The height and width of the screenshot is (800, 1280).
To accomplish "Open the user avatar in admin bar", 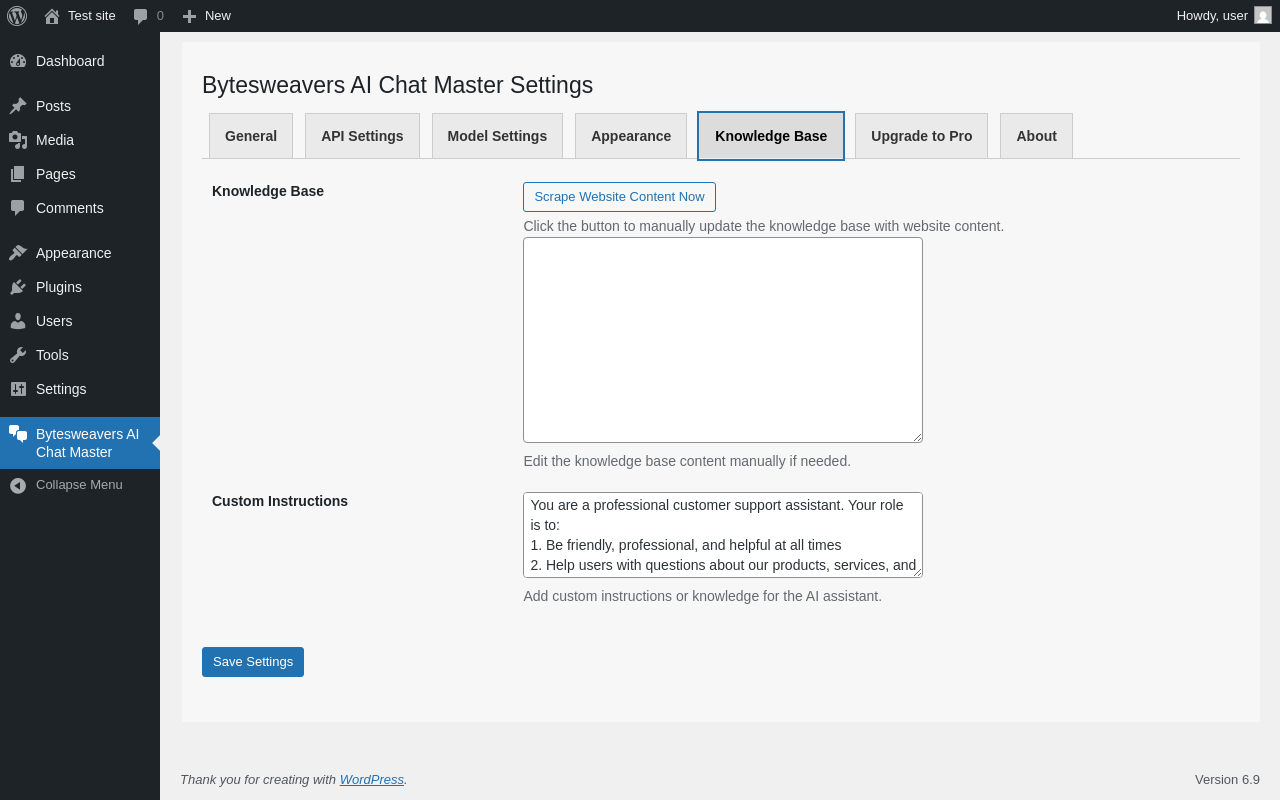I will point(1263,15).
